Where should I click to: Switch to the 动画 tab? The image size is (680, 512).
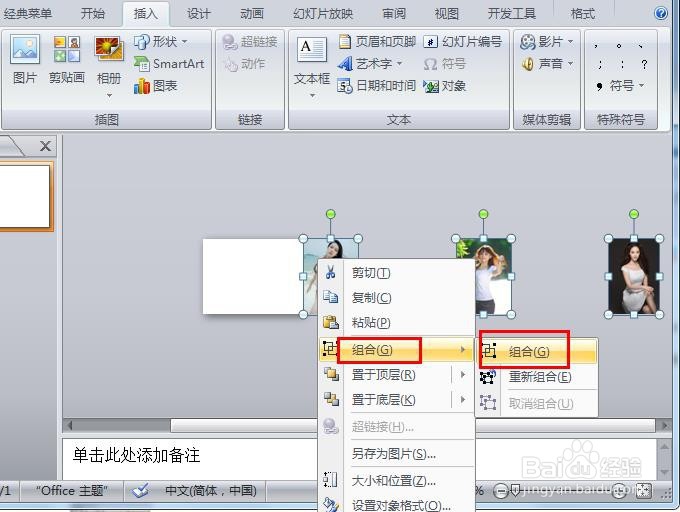pos(252,13)
